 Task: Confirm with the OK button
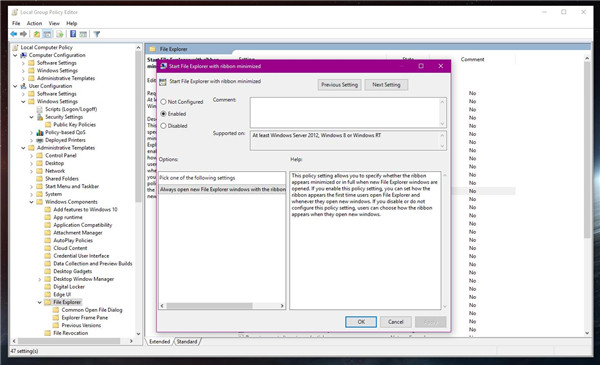pyautogui.click(x=361, y=322)
